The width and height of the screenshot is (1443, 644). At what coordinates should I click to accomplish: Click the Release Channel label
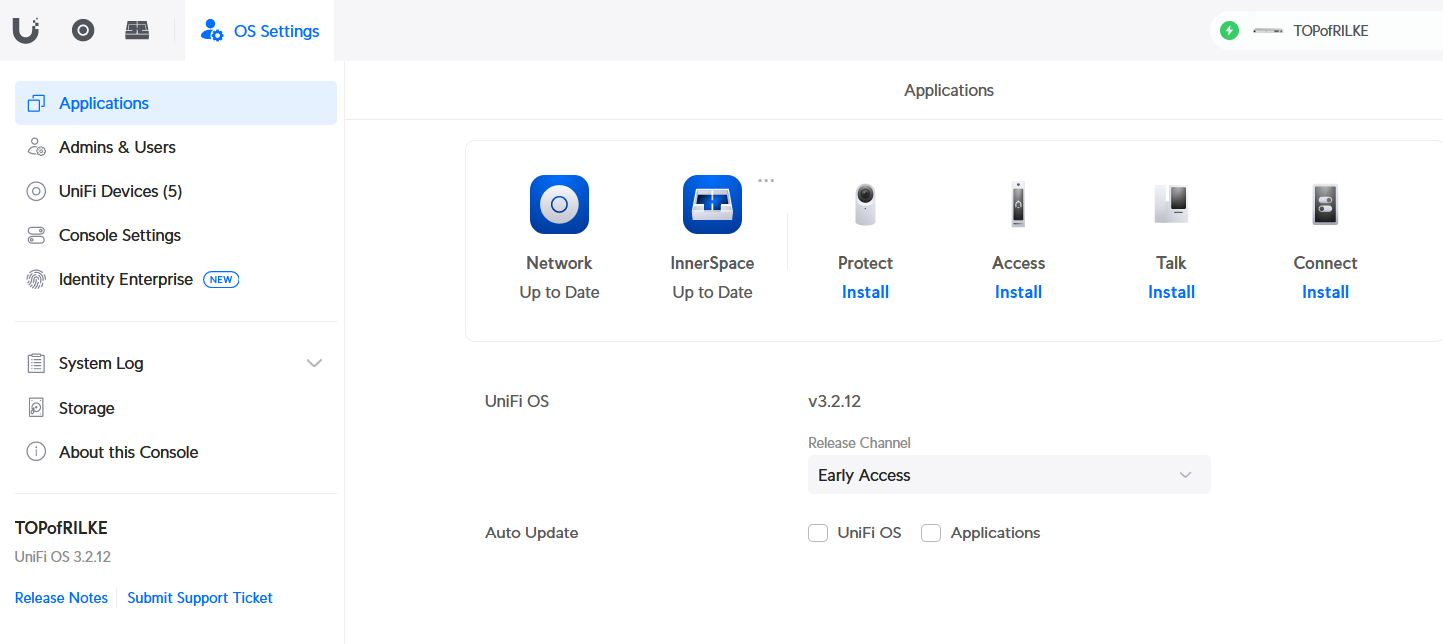(859, 443)
